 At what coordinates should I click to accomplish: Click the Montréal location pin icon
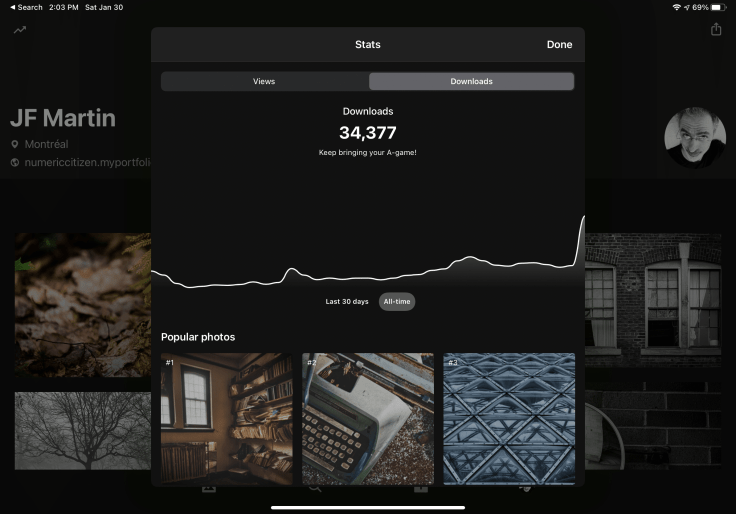[x=15, y=144]
